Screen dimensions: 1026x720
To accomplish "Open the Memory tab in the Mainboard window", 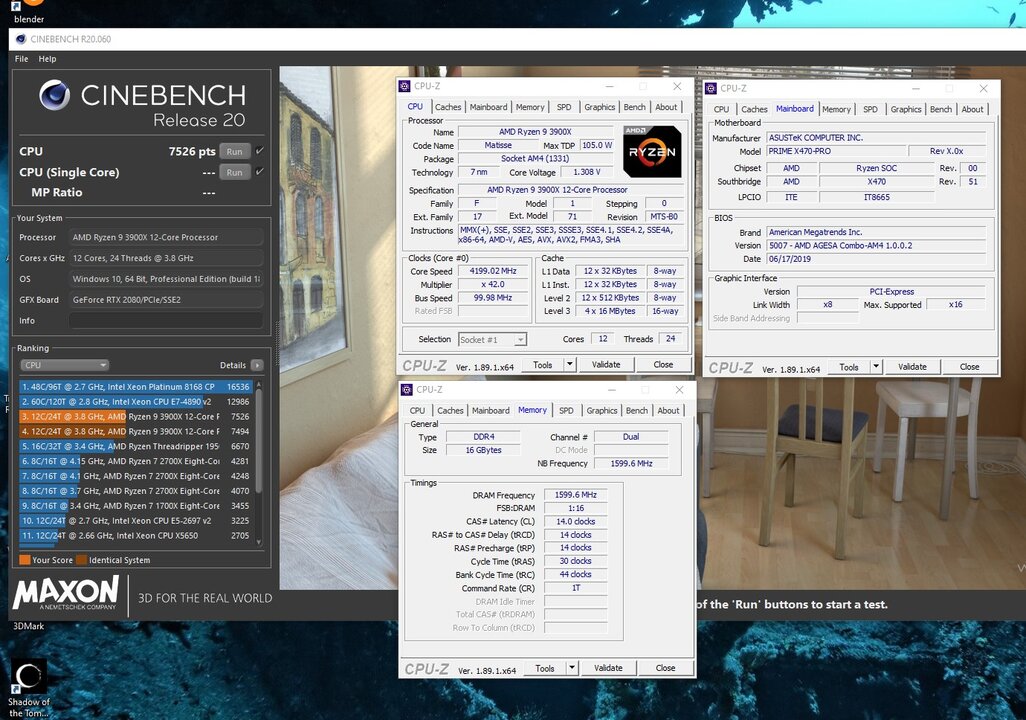I will 836,109.
